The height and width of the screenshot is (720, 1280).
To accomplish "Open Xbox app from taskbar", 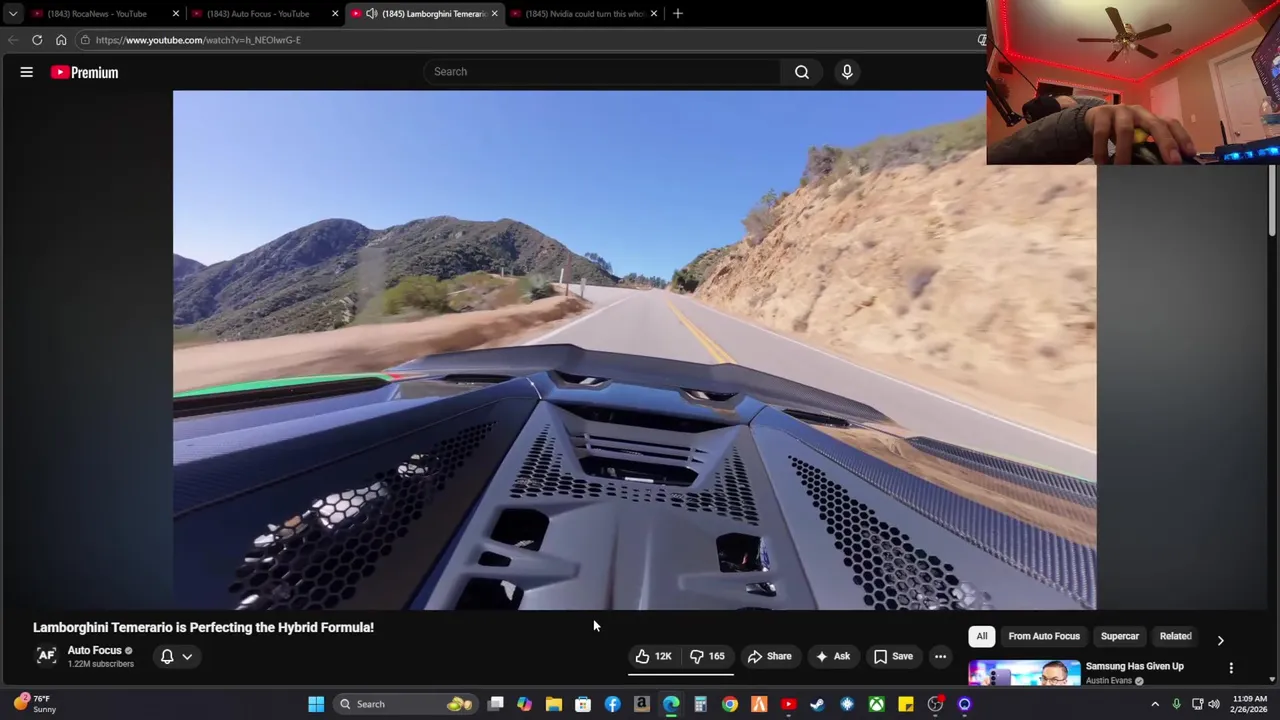I will coord(876,704).
